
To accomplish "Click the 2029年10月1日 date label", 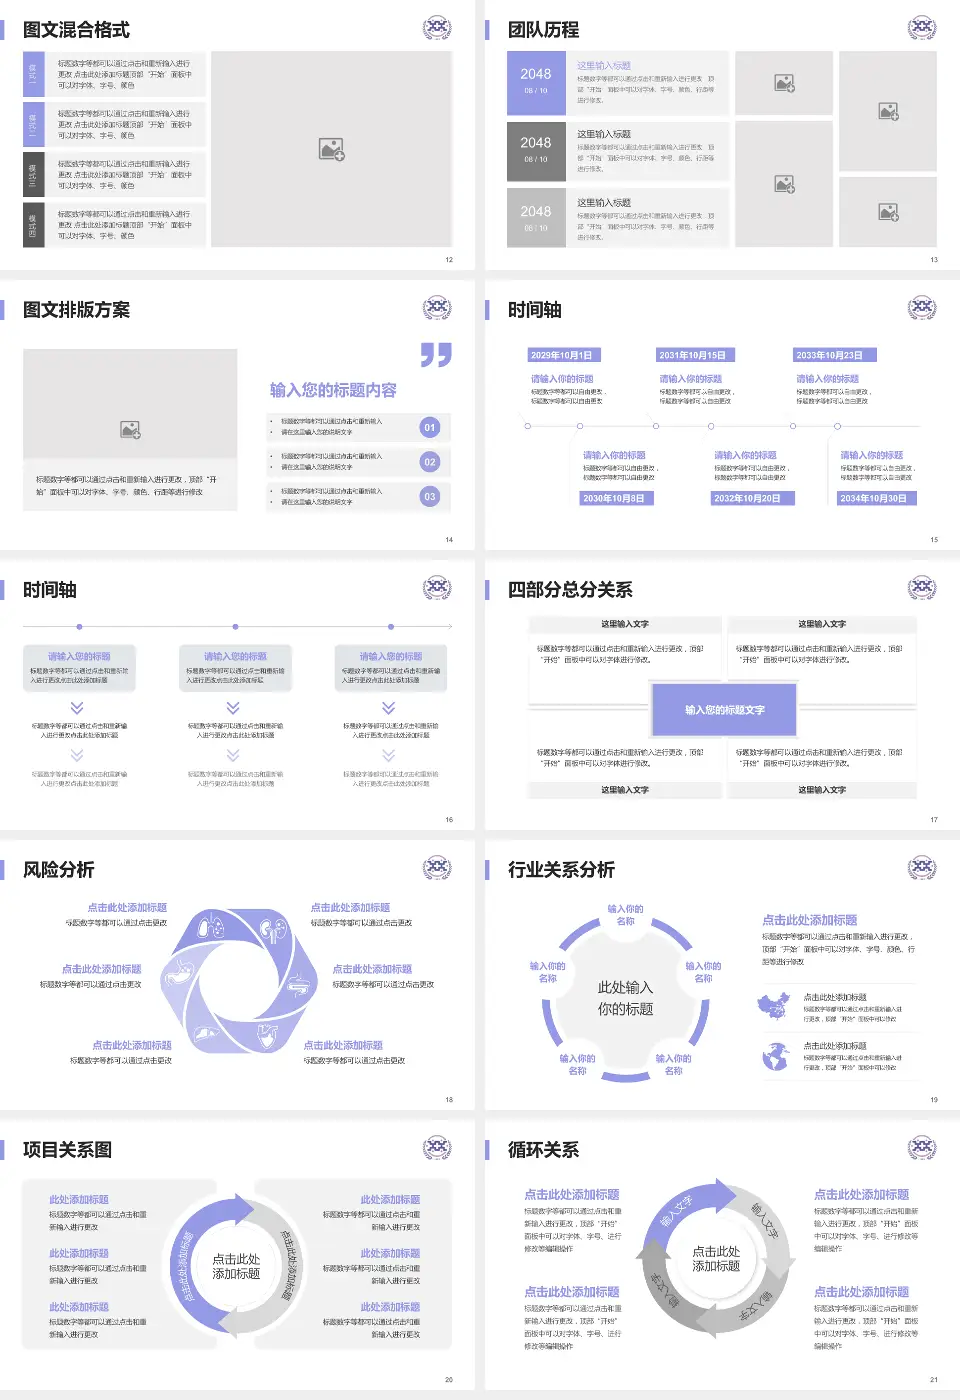I will tap(562, 355).
